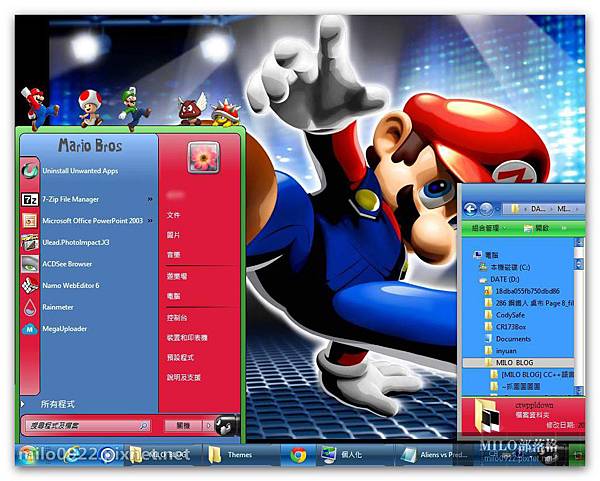
Task: Launch 7-Zip File Manager icon
Action: [x=30, y=199]
